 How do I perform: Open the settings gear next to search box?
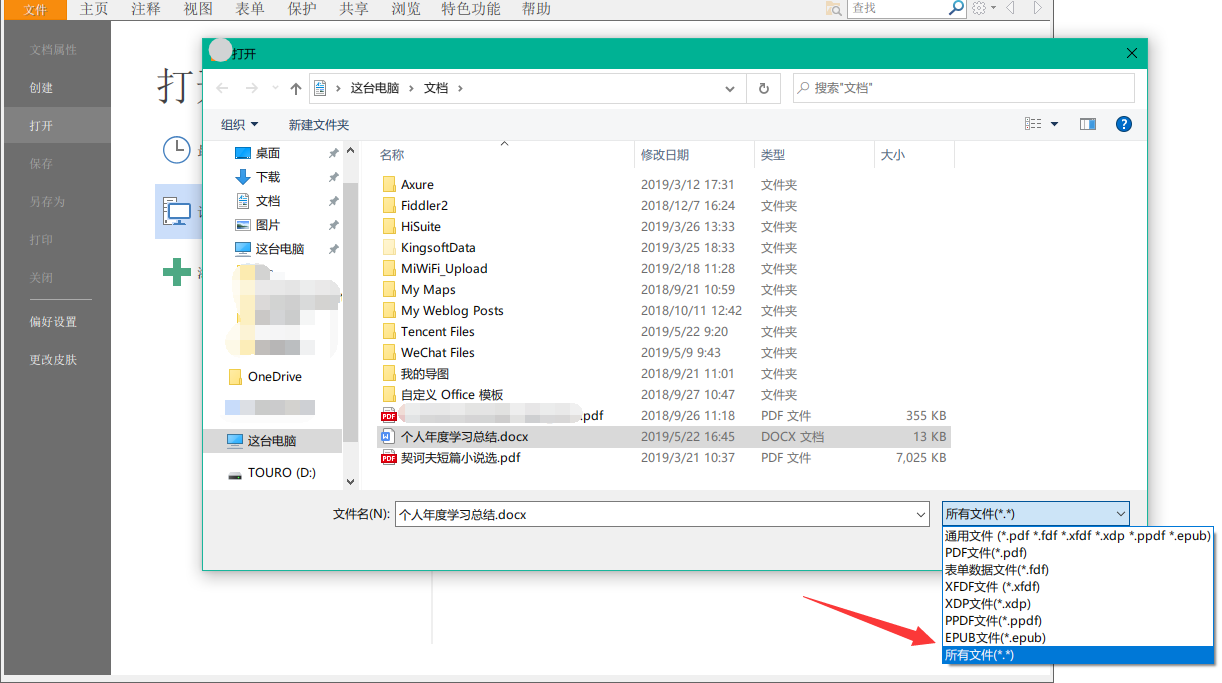click(x=977, y=8)
